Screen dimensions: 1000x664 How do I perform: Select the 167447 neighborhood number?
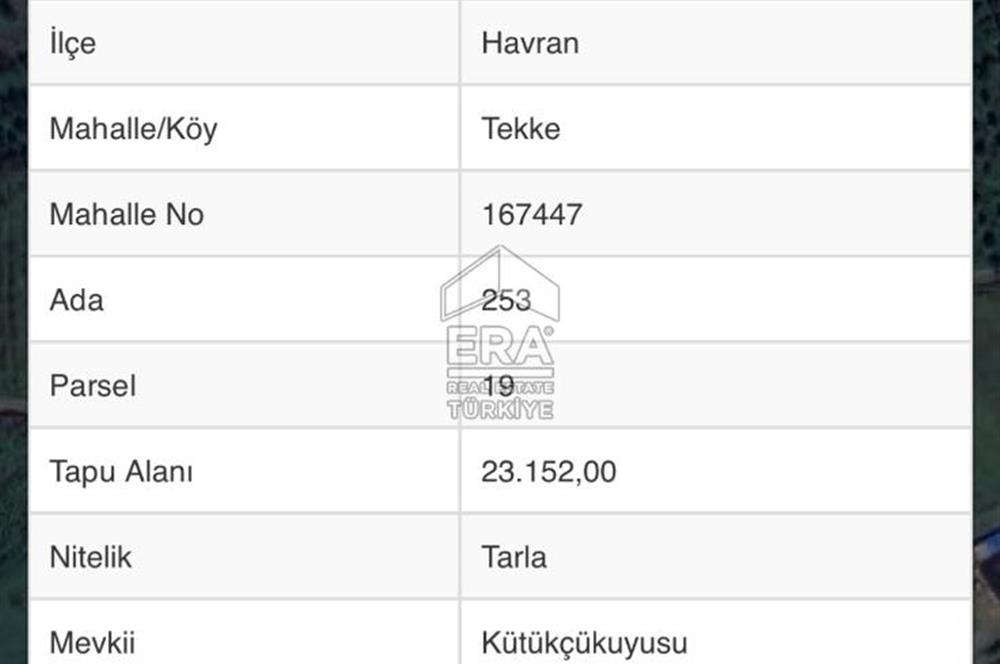click(x=531, y=214)
